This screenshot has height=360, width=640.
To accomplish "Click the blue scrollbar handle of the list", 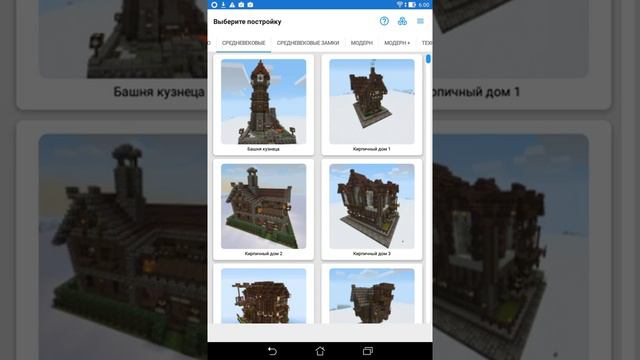I will (428, 59).
